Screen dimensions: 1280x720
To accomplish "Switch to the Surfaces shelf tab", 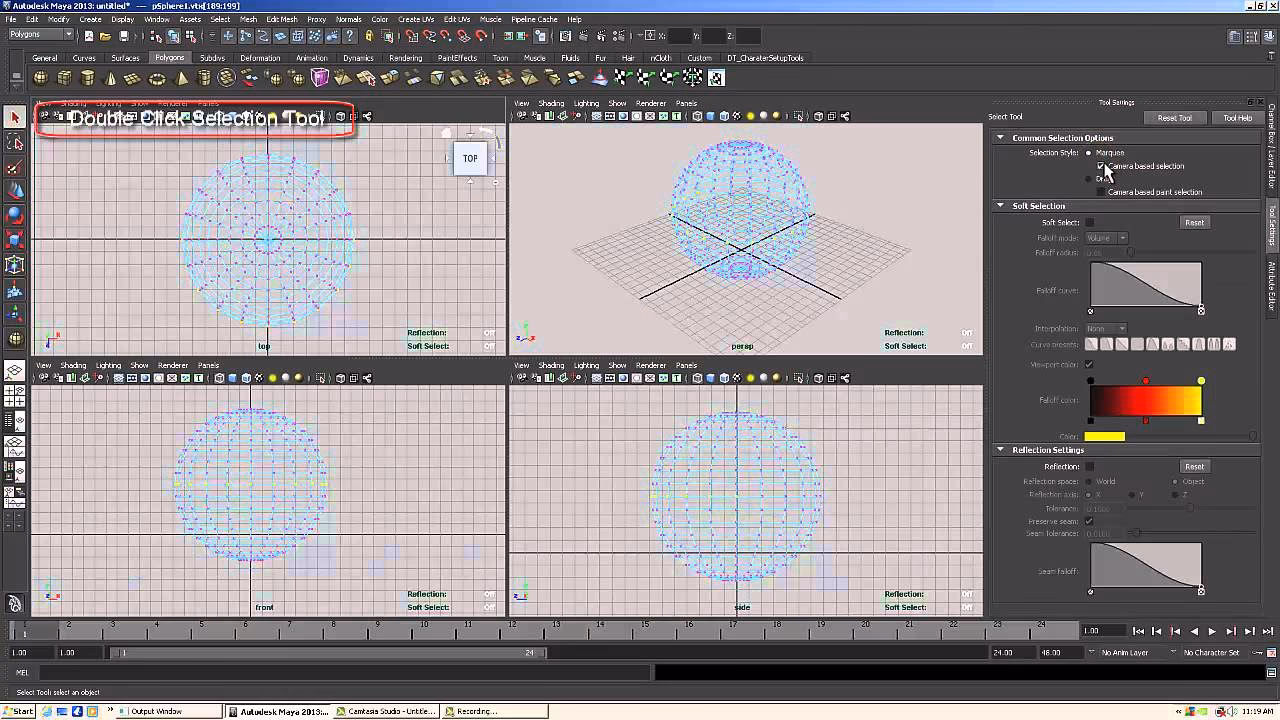I will (x=126, y=58).
